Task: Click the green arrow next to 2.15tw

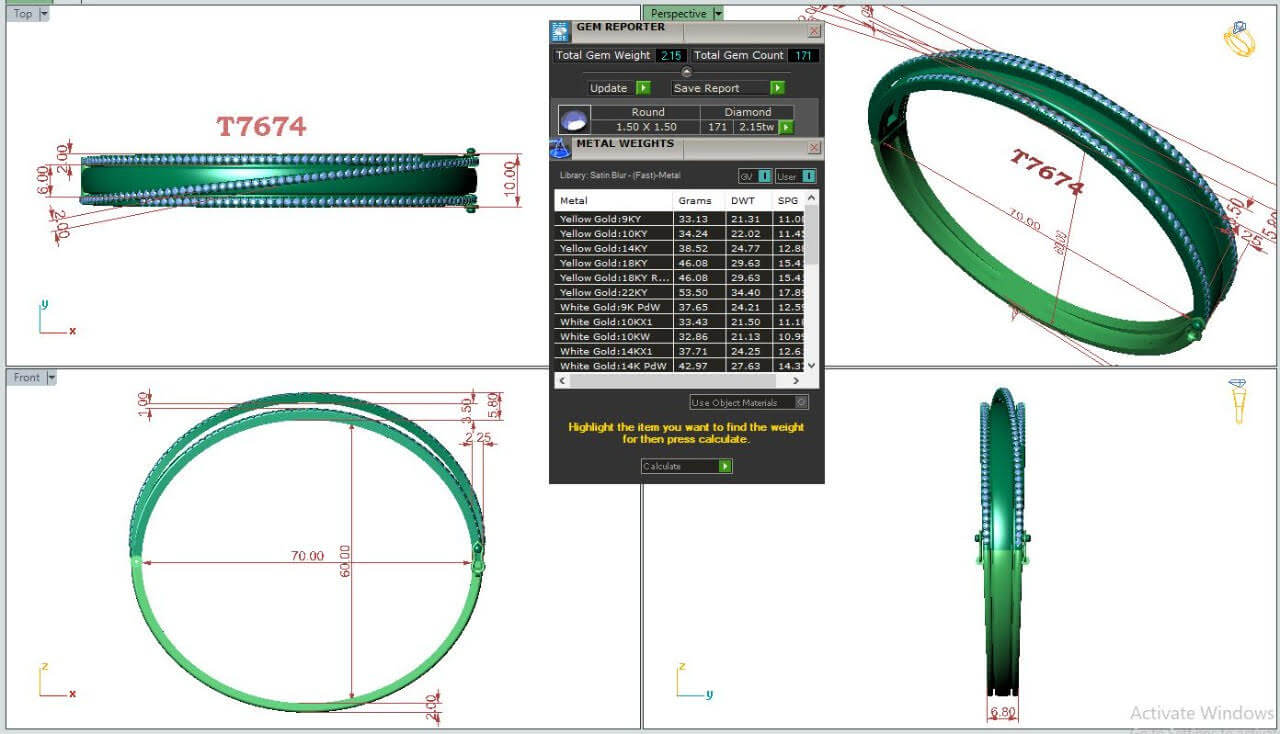Action: tap(786, 127)
